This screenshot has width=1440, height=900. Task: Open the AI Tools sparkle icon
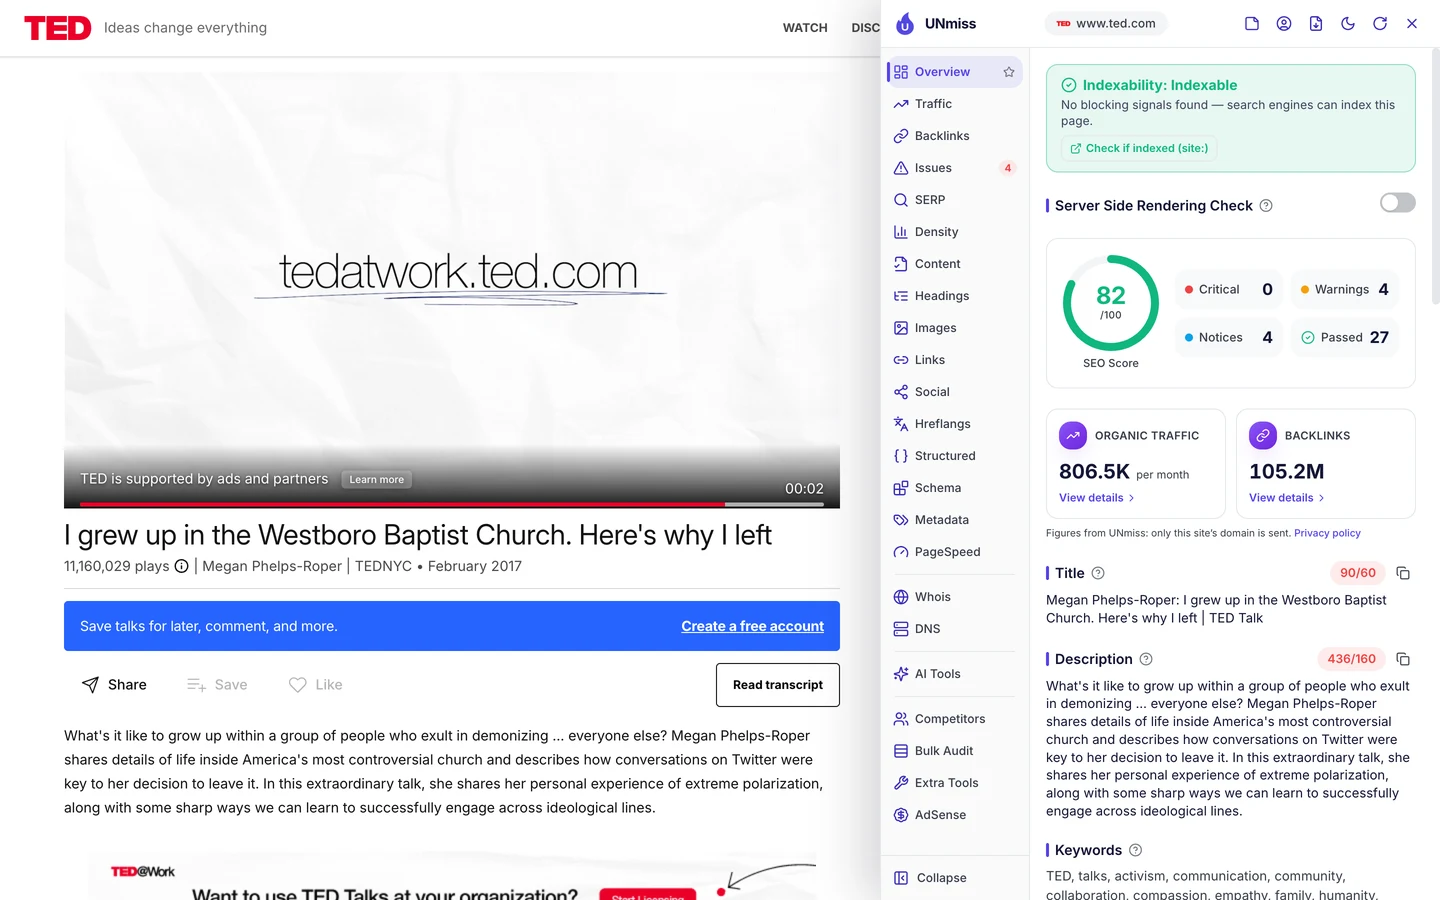tap(901, 674)
